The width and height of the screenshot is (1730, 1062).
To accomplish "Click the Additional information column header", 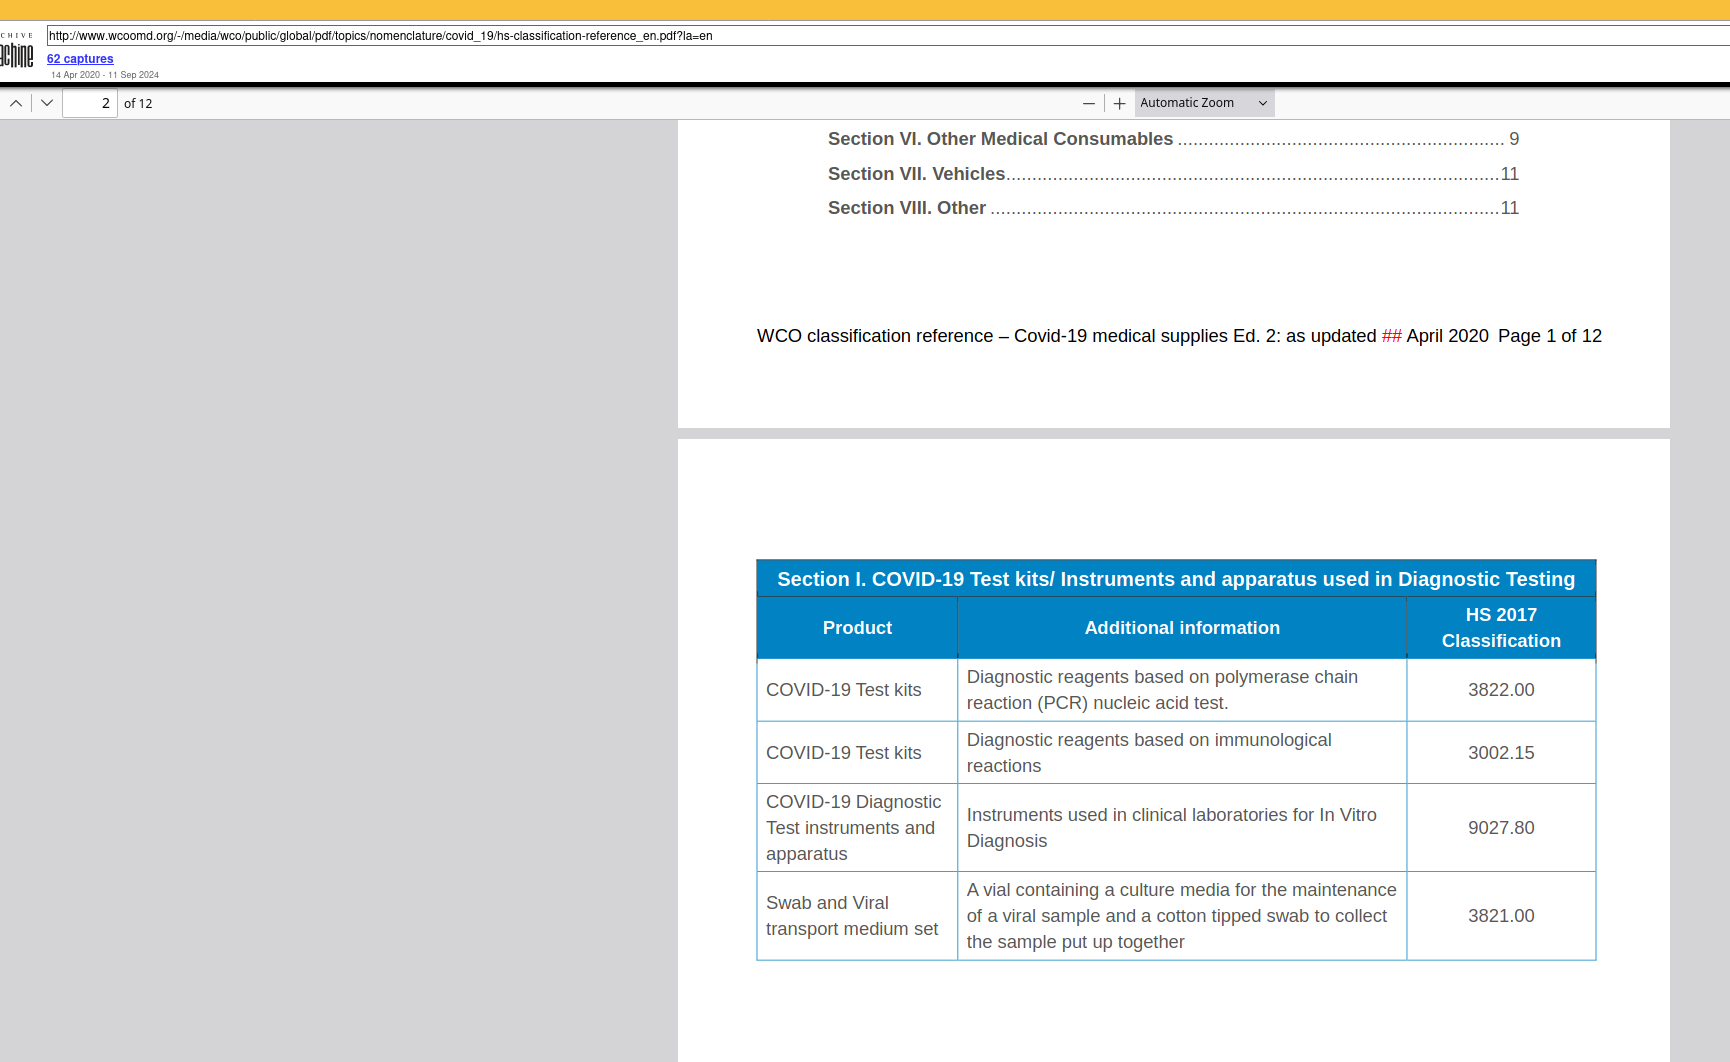I will pos(1182,628).
